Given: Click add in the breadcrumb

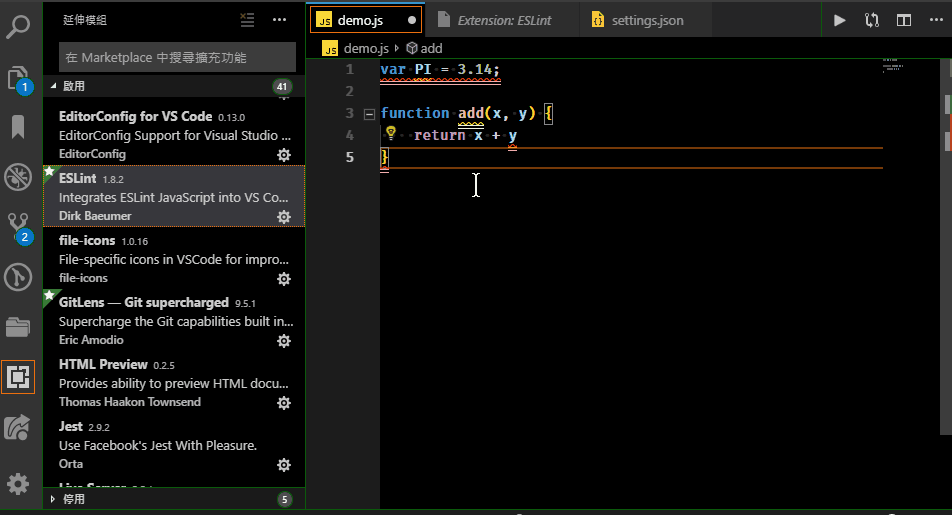Looking at the screenshot, I should (431, 48).
